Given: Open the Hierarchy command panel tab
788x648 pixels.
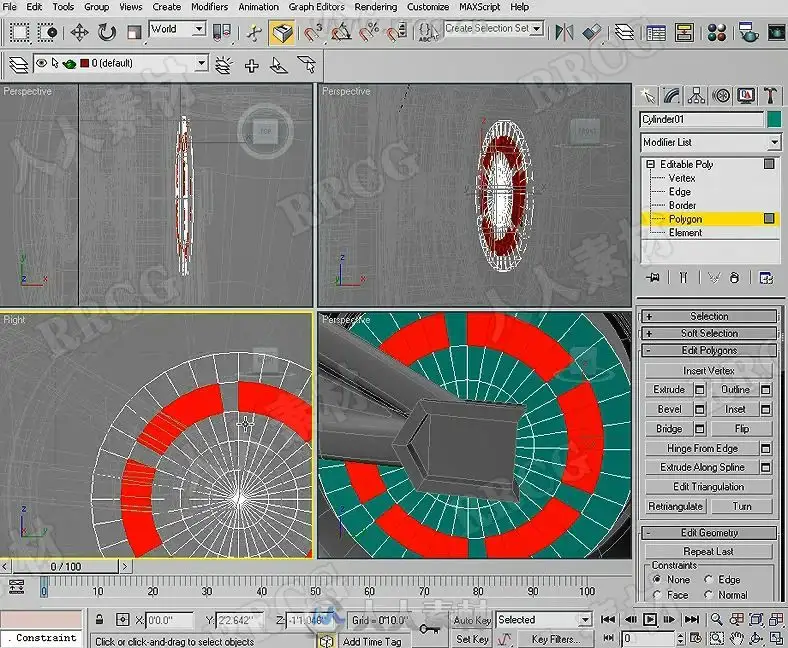Looking at the screenshot, I should click(697, 96).
